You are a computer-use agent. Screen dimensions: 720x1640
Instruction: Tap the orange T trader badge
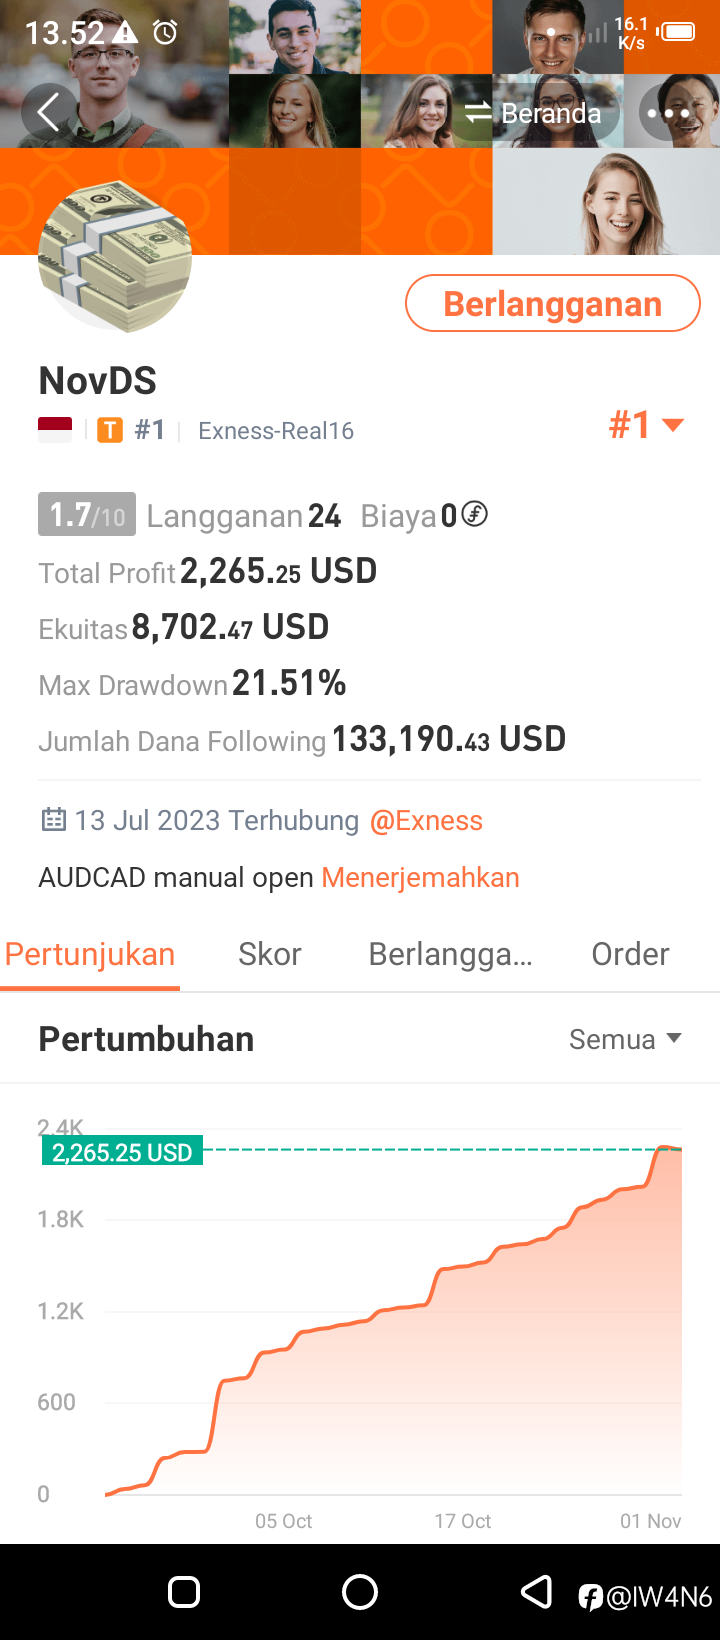pyautogui.click(x=110, y=430)
